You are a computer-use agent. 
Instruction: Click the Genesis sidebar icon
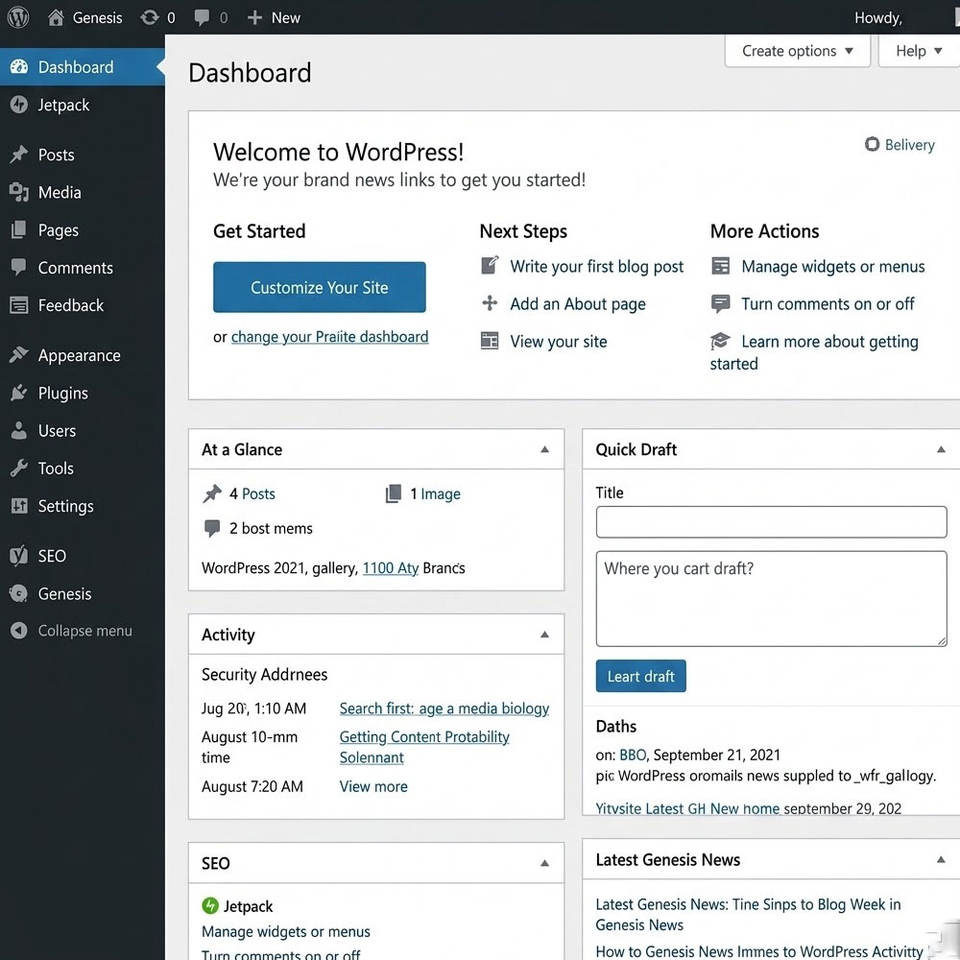pyautogui.click(x=19, y=593)
